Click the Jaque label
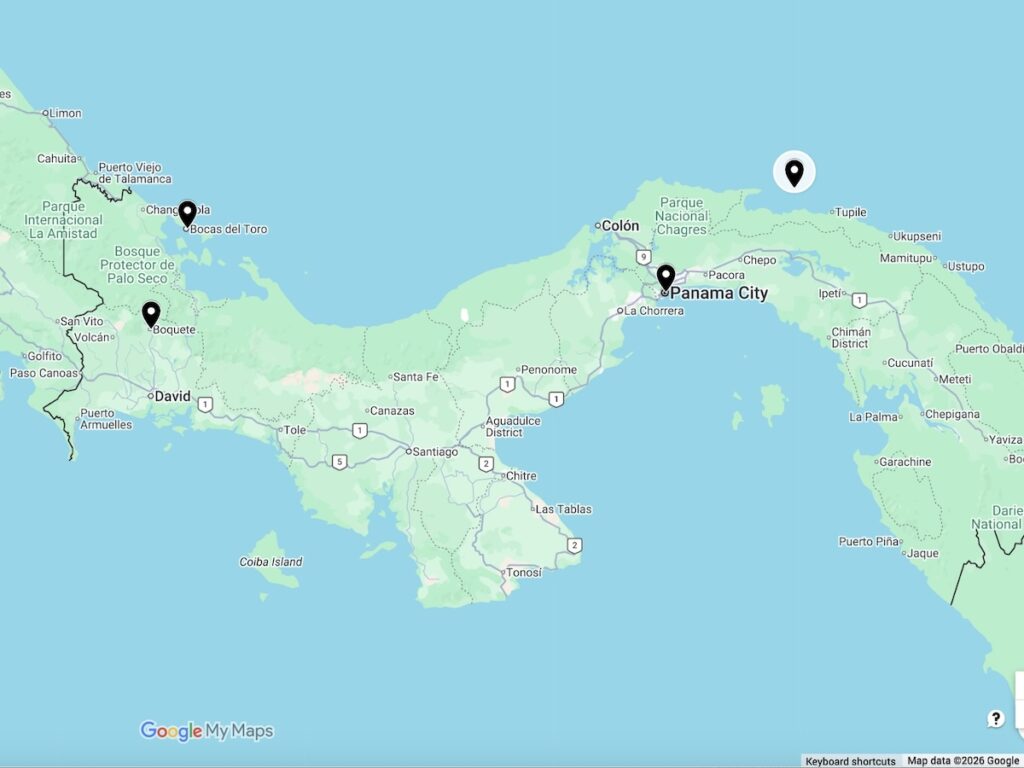The height and width of the screenshot is (768, 1024). coord(923,553)
